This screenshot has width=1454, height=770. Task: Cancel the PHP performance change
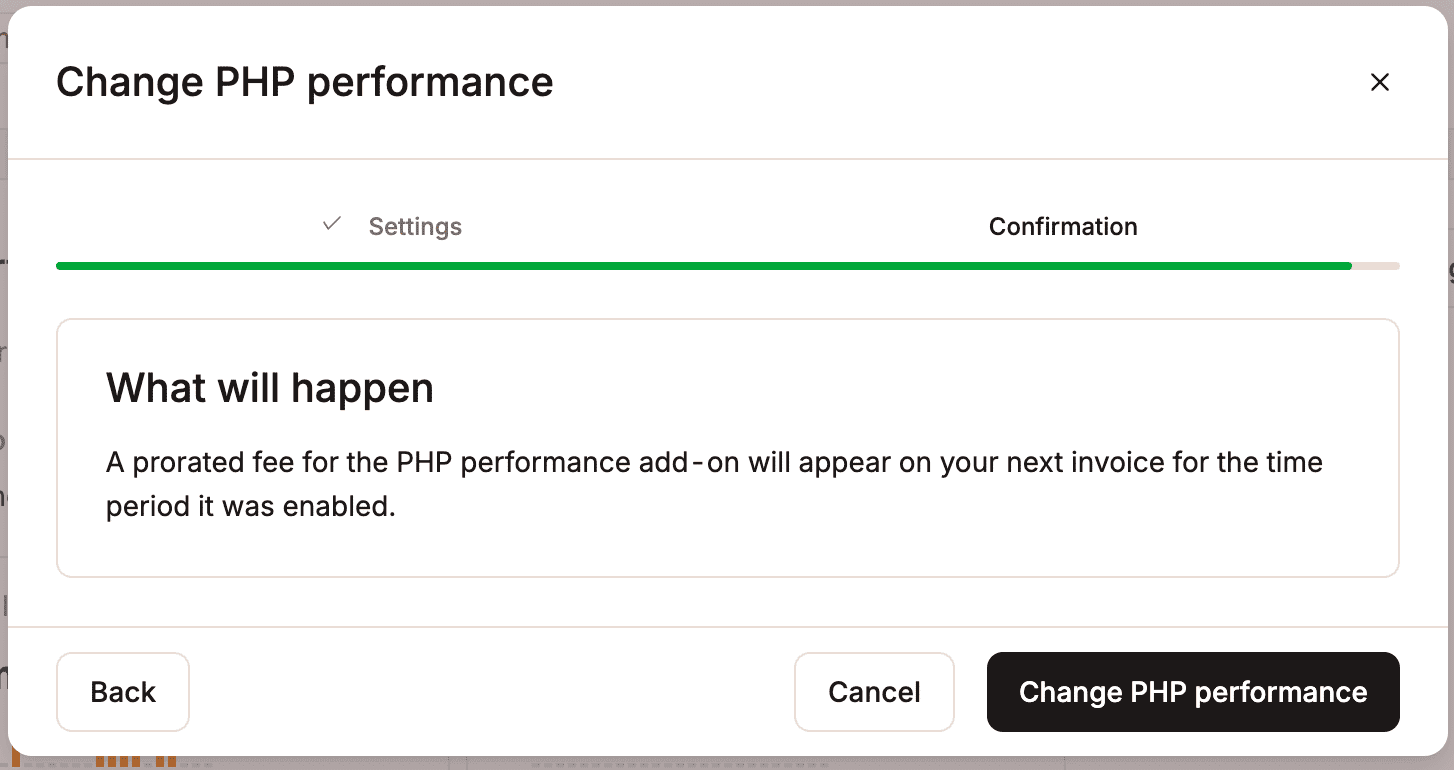[x=874, y=691]
